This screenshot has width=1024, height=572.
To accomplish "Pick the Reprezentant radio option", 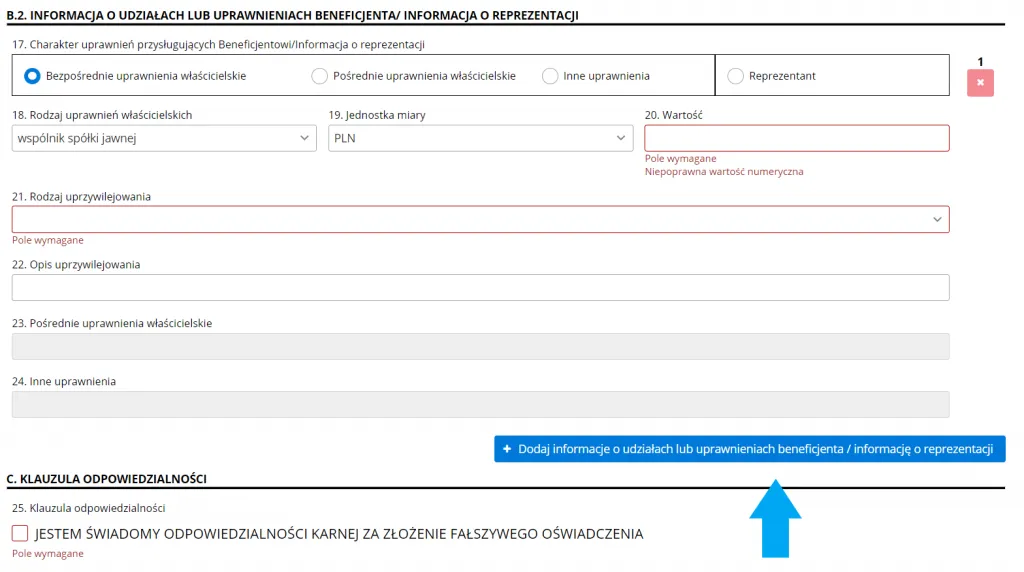I will pyautogui.click(x=736, y=76).
